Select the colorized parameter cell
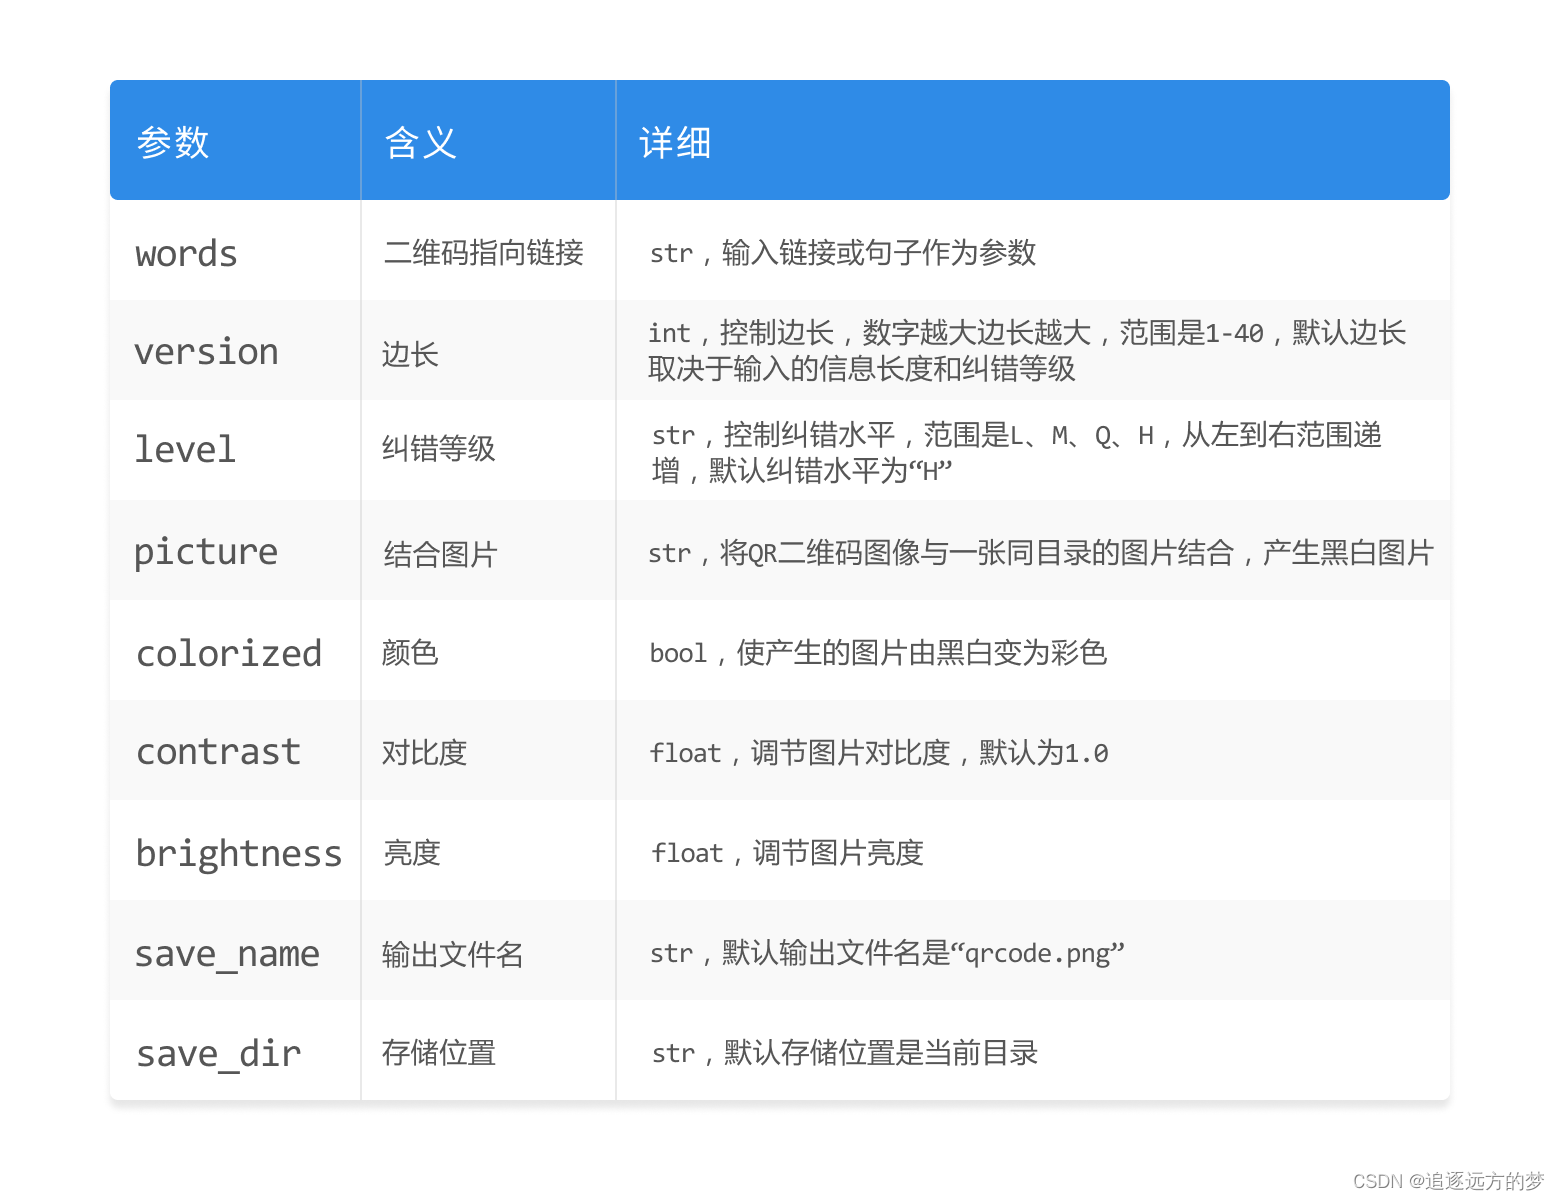The height and width of the screenshot is (1200, 1560). 235,650
